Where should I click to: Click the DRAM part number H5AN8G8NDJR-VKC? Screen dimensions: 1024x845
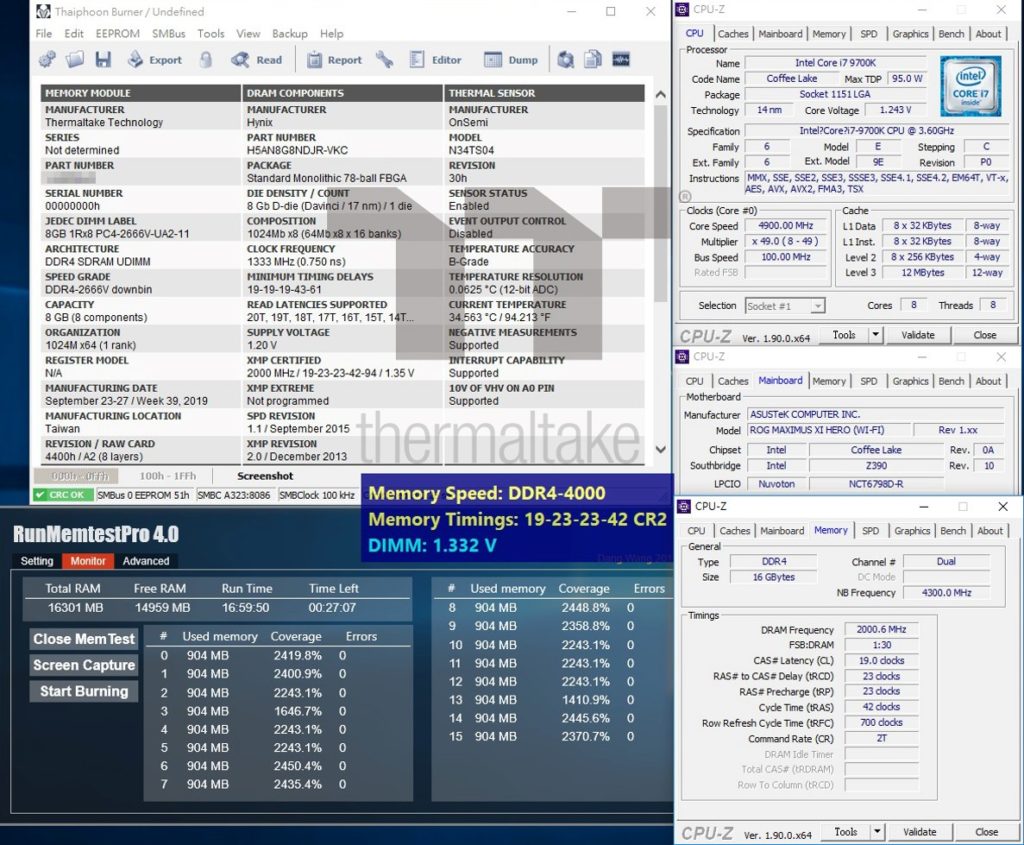point(297,150)
